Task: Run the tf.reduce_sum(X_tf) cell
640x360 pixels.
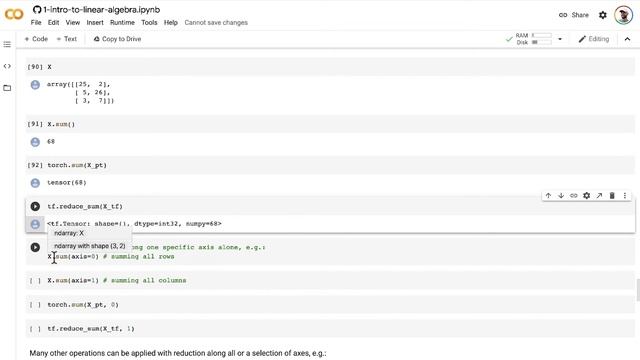Action: coord(35,207)
